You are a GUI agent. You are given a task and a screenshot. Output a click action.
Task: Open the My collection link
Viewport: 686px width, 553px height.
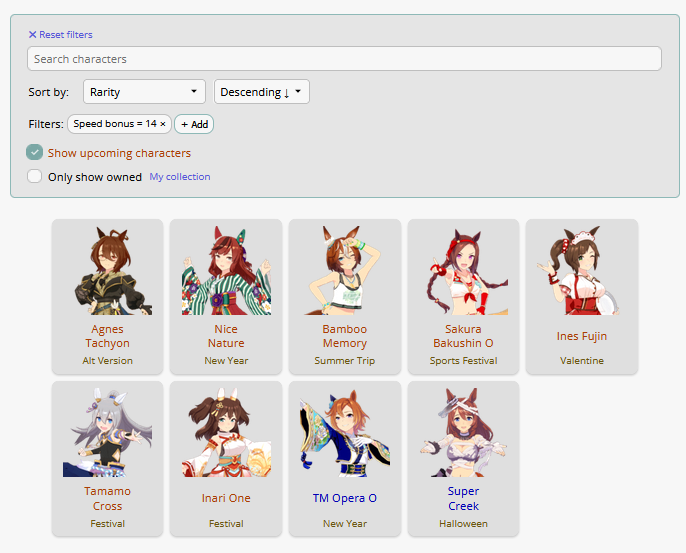point(180,177)
